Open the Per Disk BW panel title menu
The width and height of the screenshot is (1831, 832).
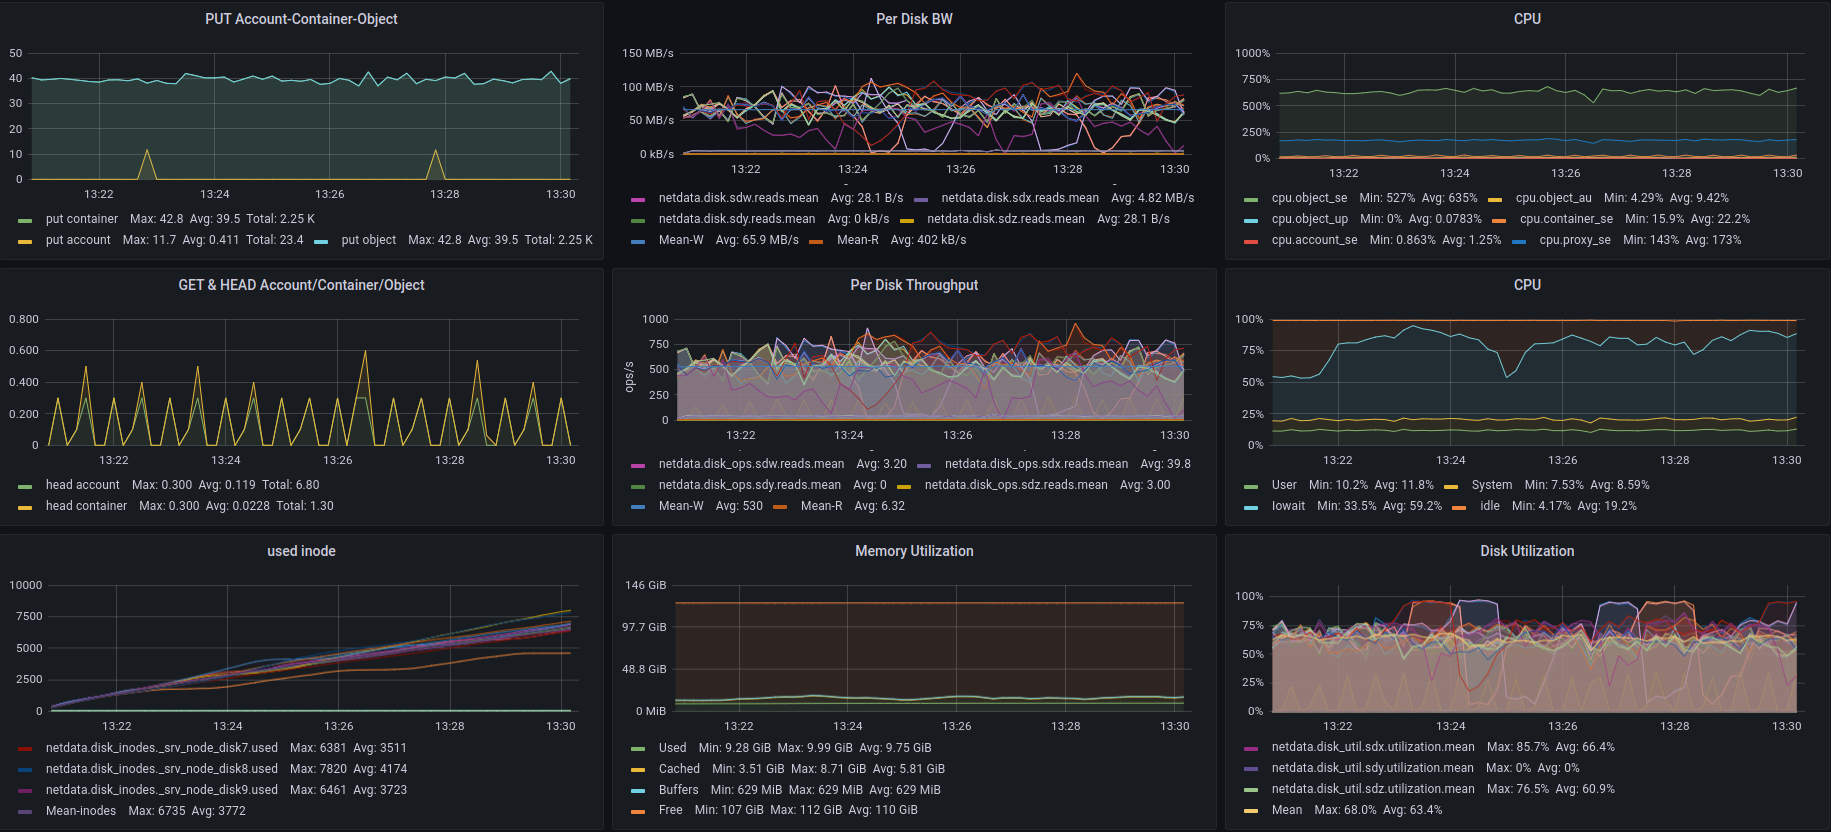click(x=914, y=19)
